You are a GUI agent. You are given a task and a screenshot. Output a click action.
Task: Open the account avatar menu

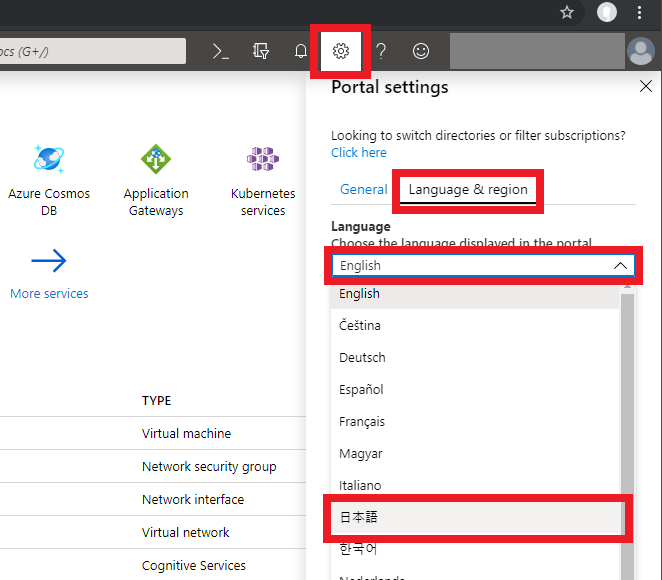tap(641, 51)
